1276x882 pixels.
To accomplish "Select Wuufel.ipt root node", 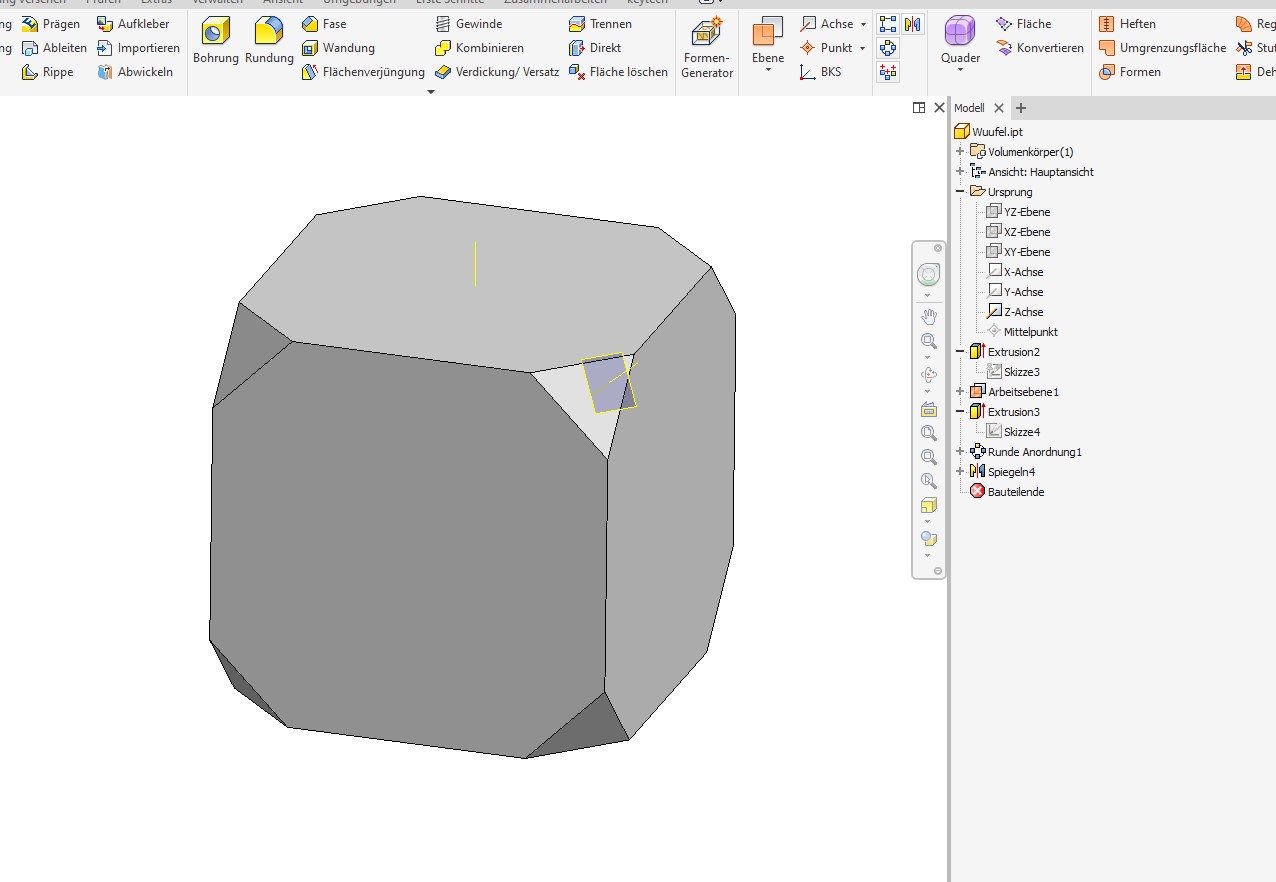I will tap(988, 132).
